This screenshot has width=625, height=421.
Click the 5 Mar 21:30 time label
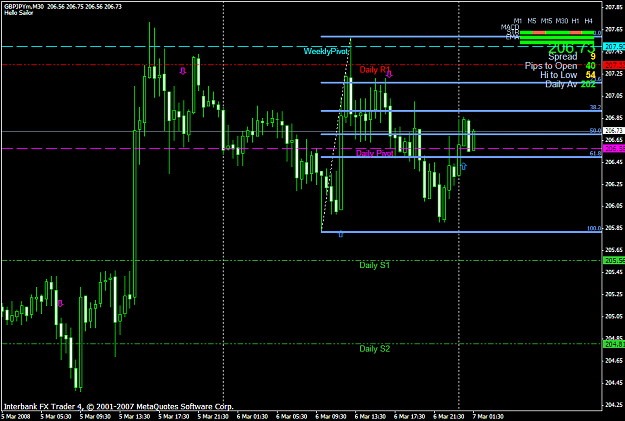[x=215, y=417]
